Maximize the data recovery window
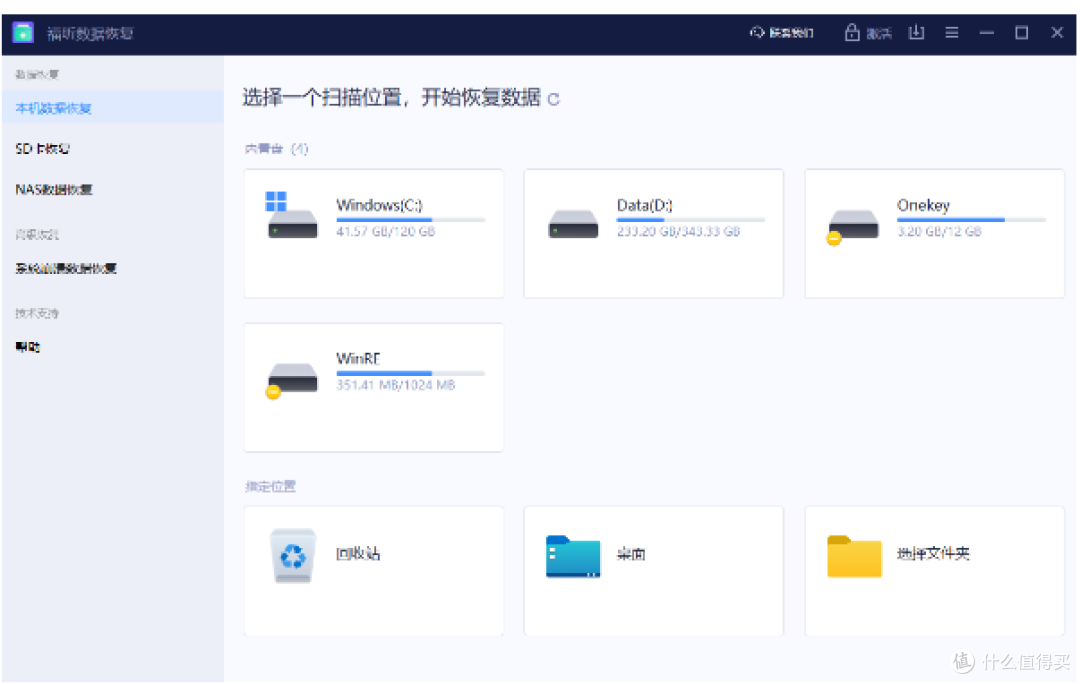This screenshot has height=684, width=1080. click(x=1022, y=32)
